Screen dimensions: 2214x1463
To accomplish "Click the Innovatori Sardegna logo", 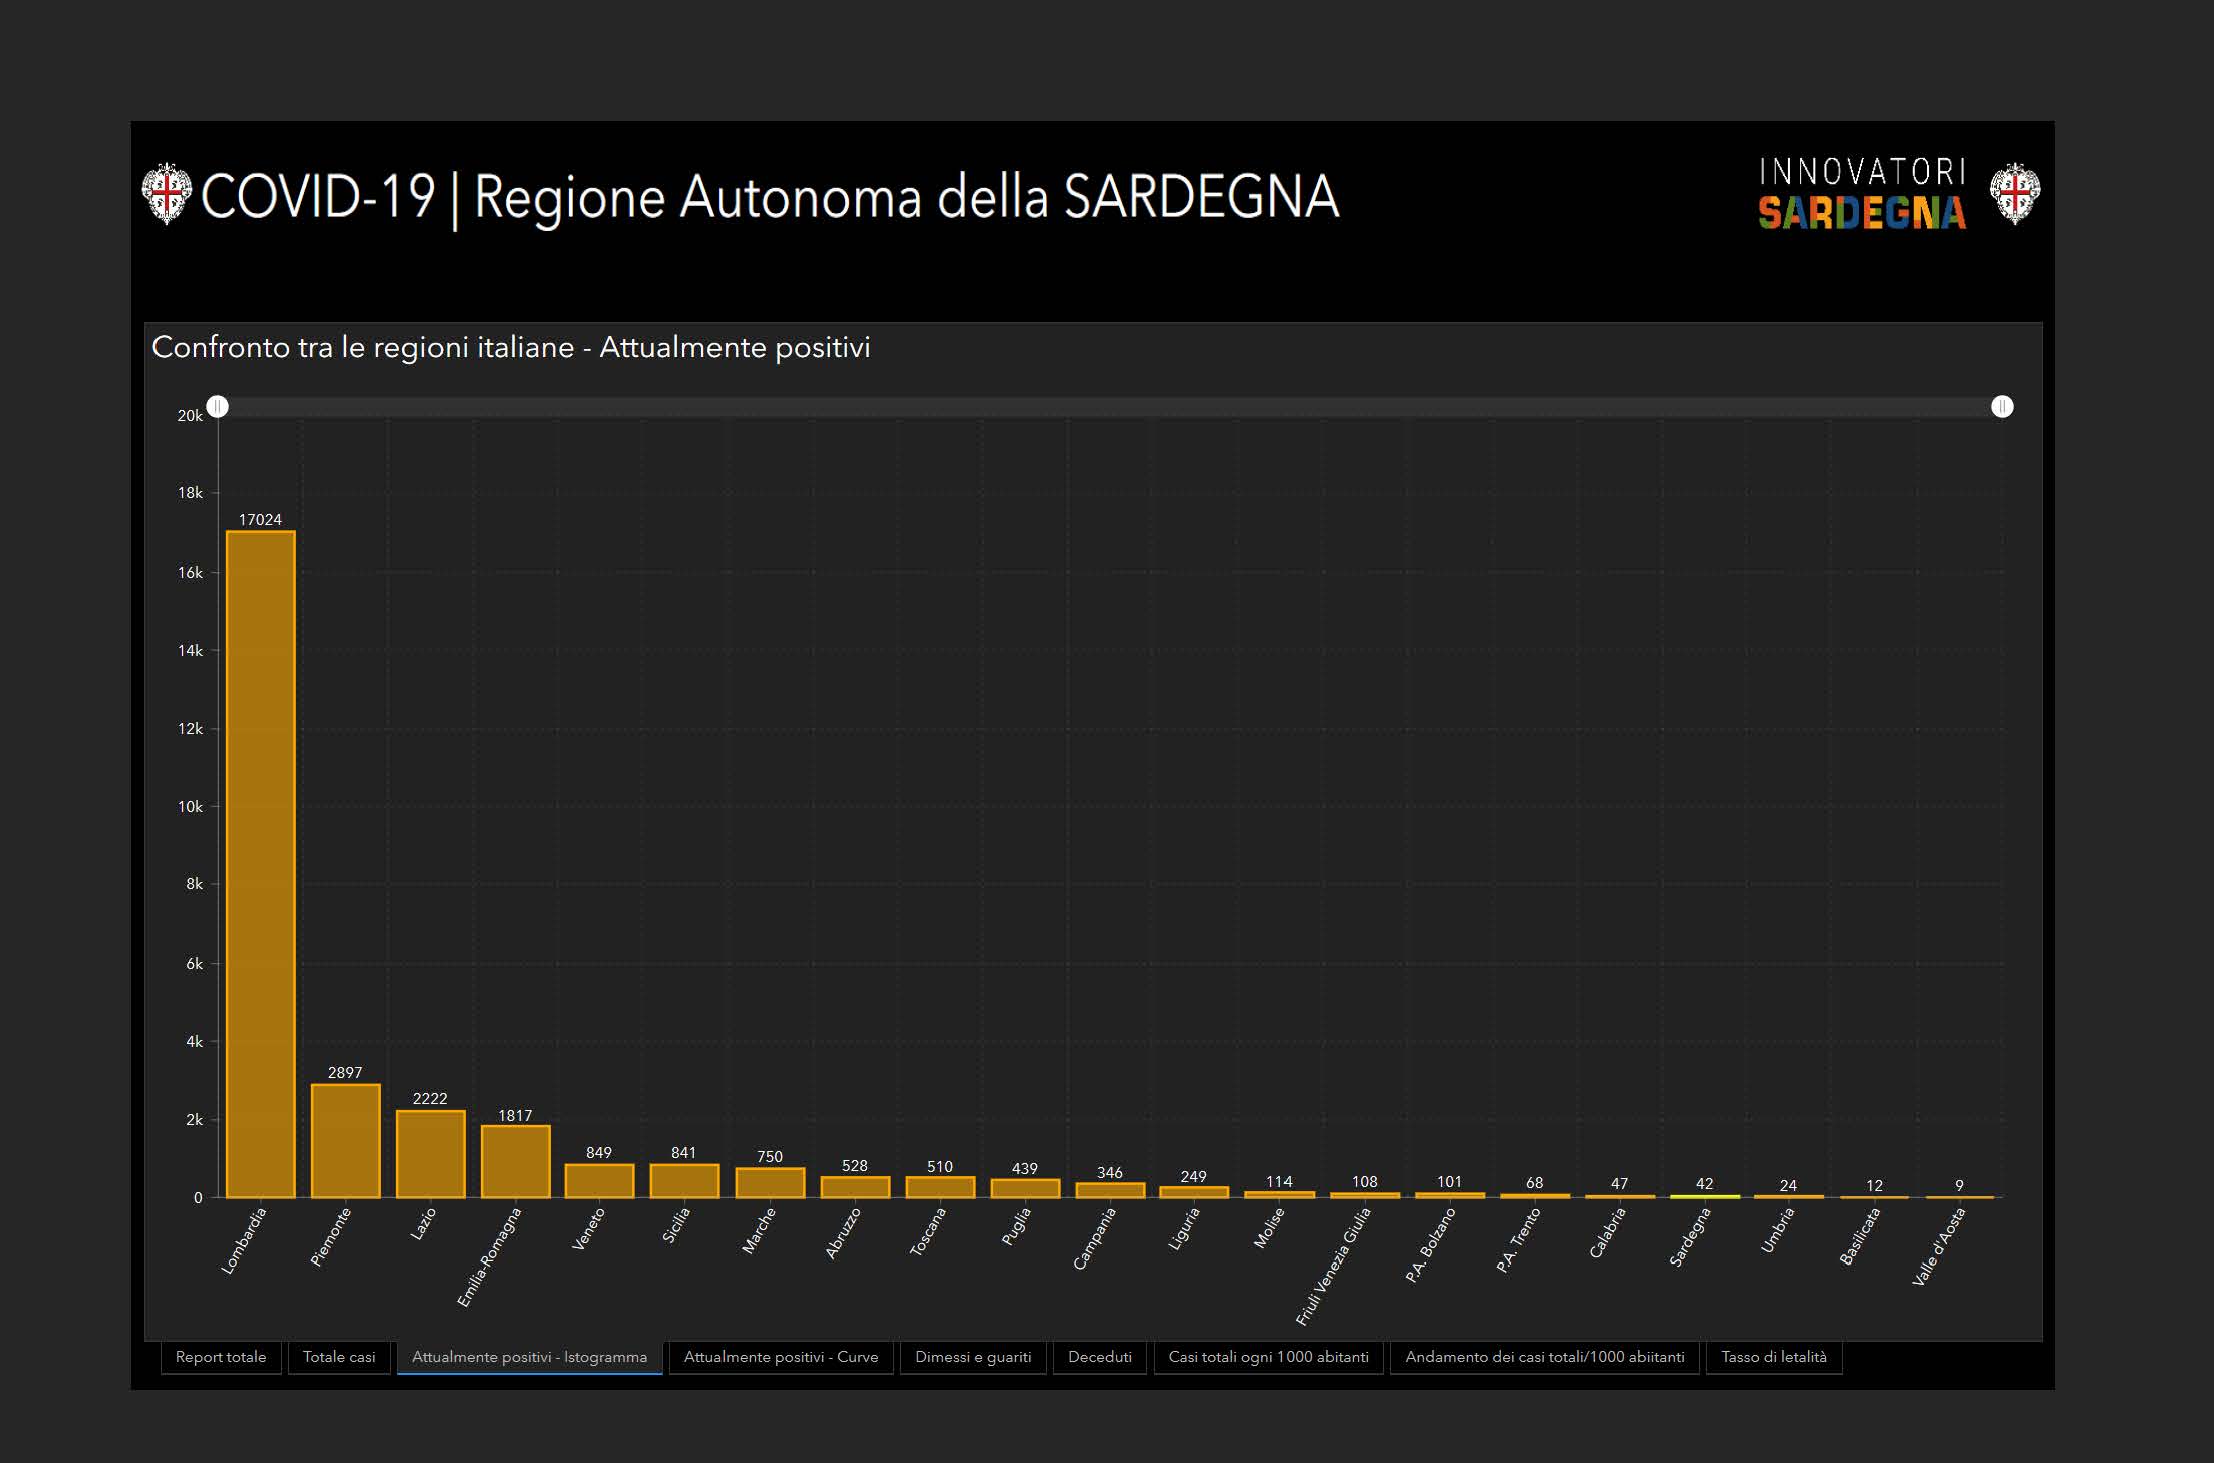I will [x=1862, y=194].
